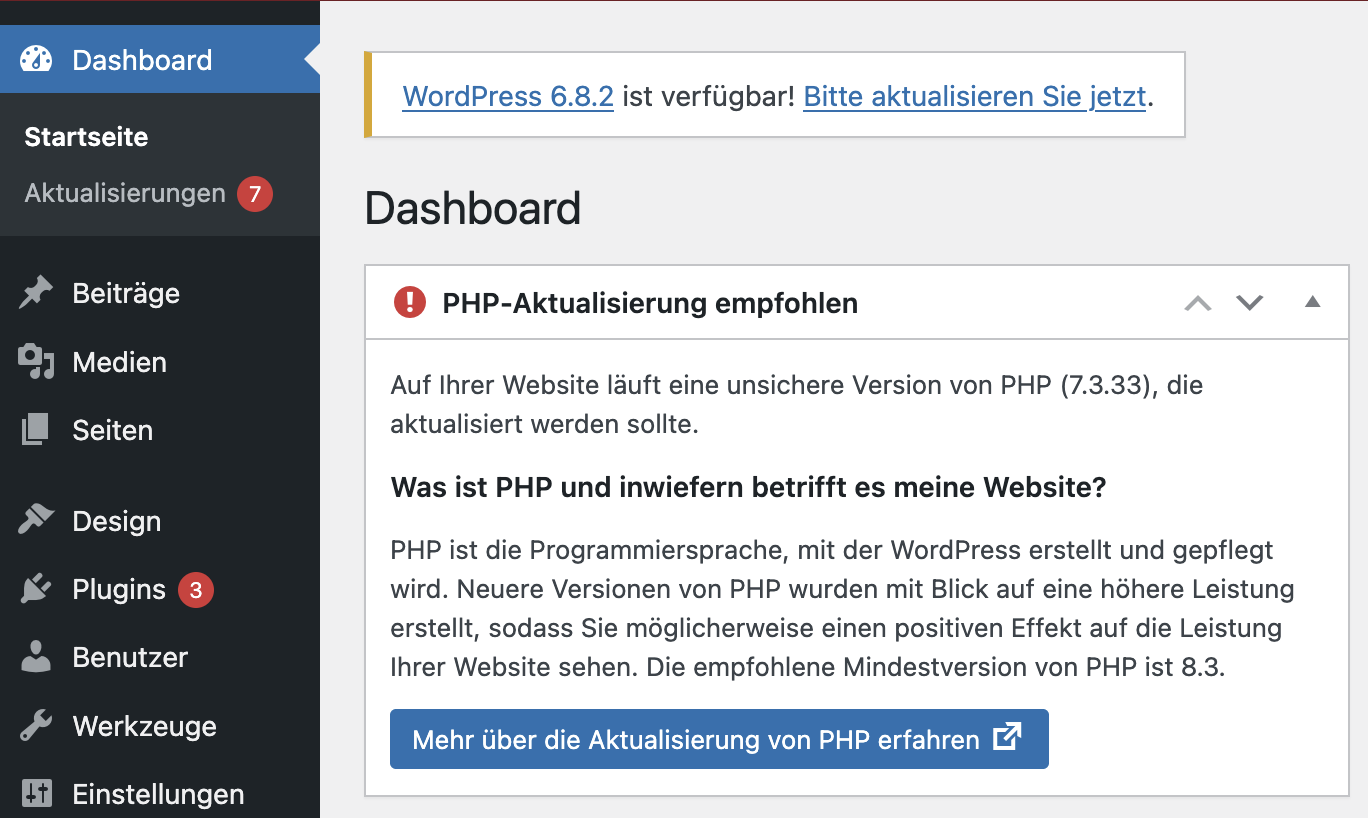Move the PHP panel up with chevron
The width and height of the screenshot is (1368, 818).
1198,302
